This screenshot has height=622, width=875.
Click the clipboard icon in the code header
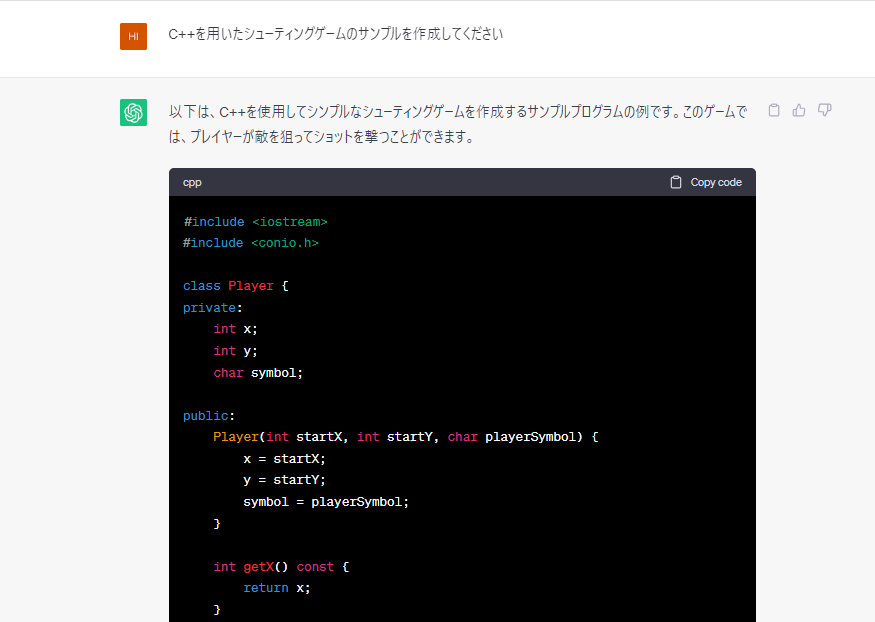tap(676, 182)
